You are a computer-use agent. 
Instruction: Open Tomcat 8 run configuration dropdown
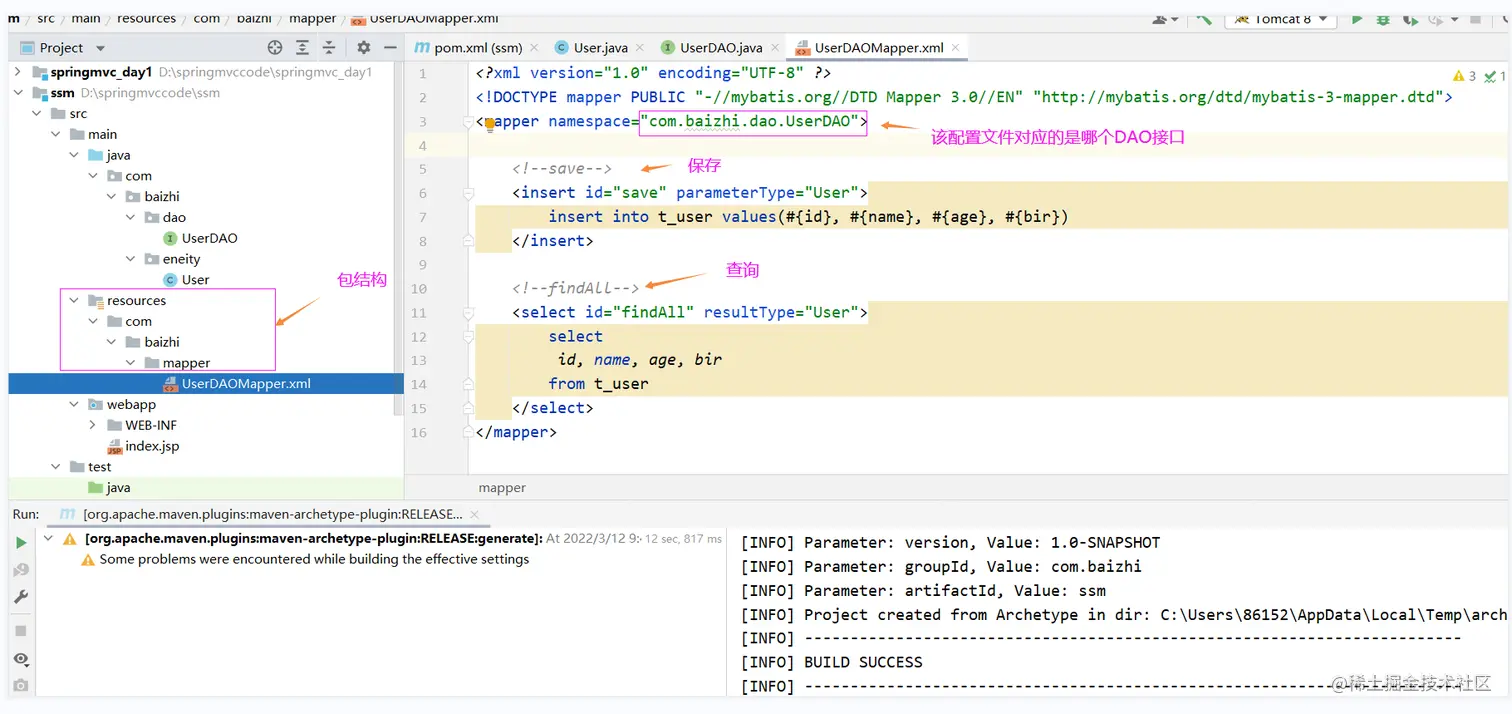coord(1323,18)
